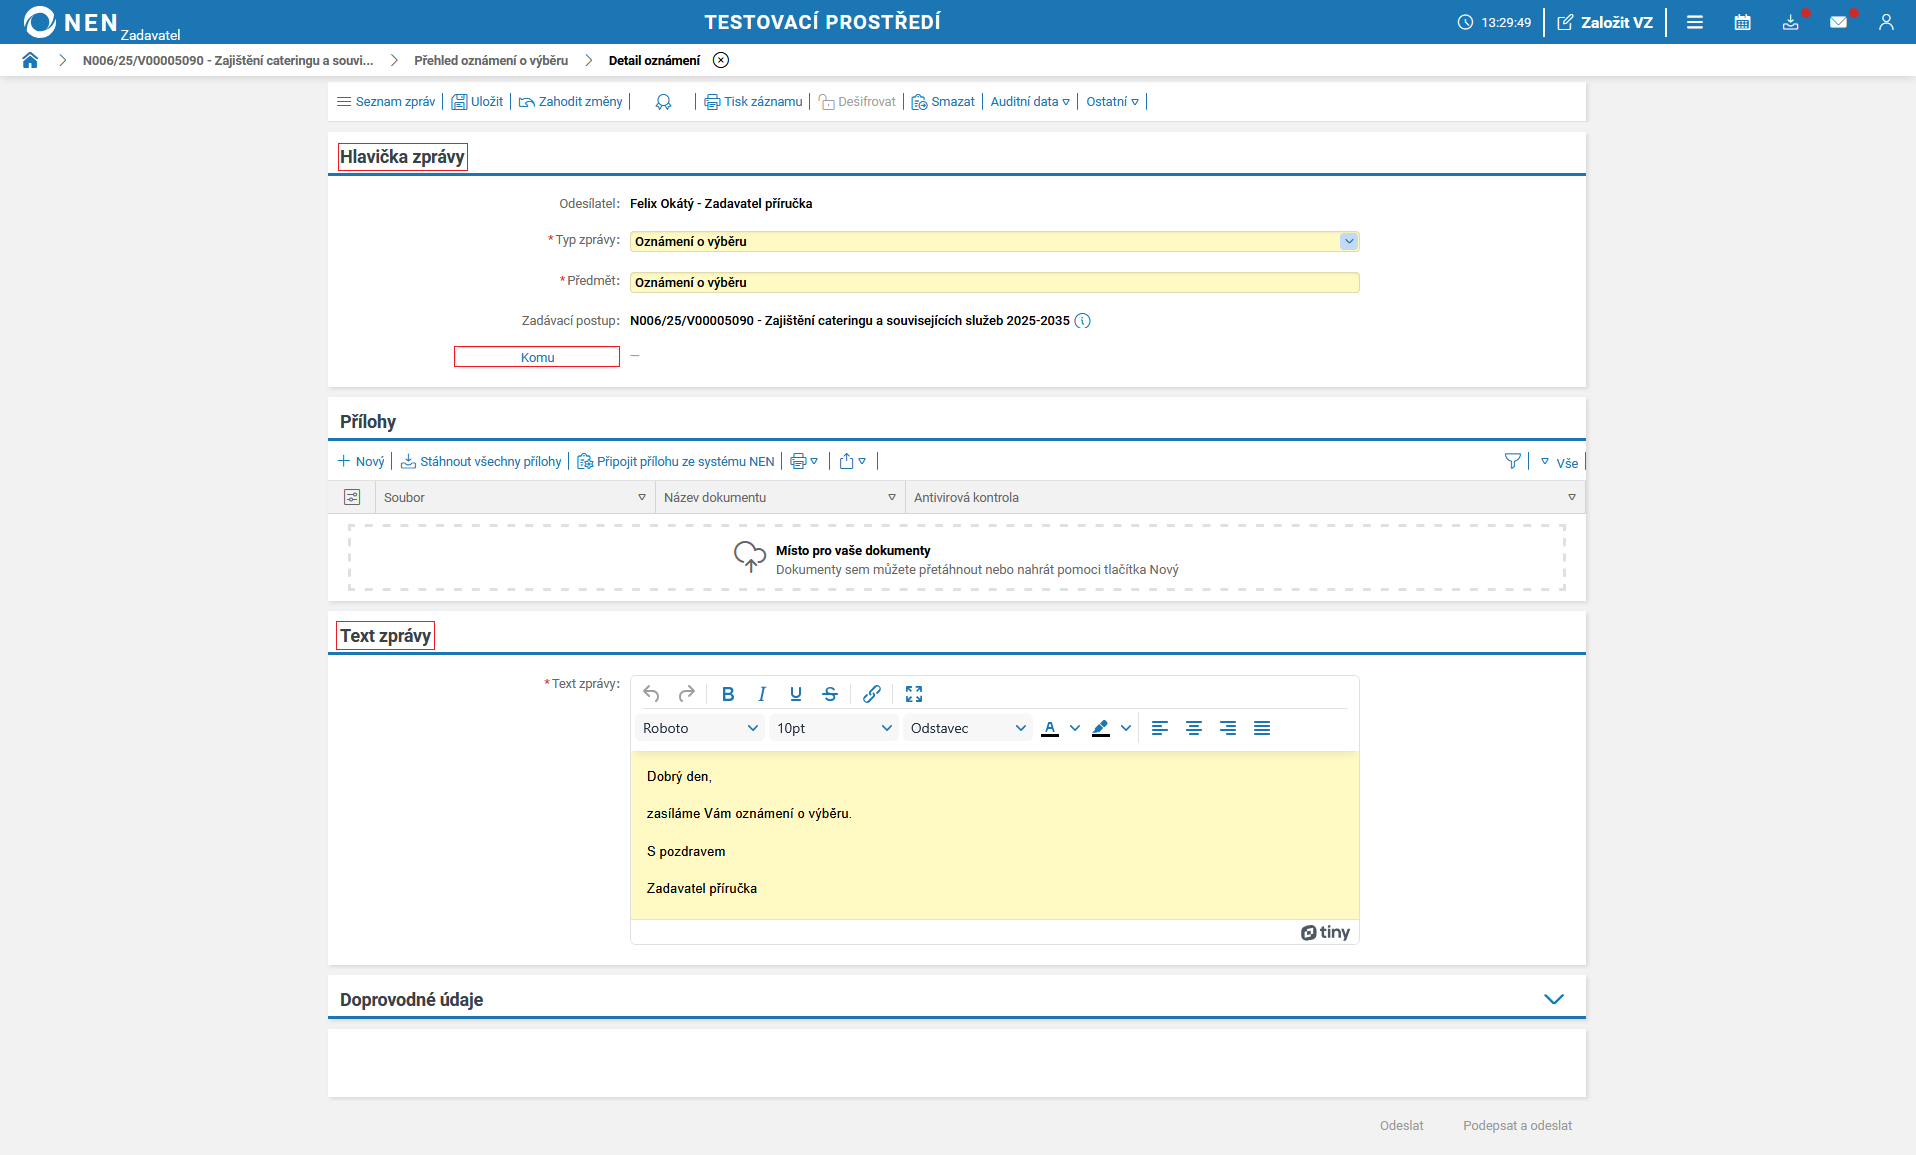Open the Typ zprávy dropdown
The height and width of the screenshot is (1155, 1916).
pos(1348,241)
